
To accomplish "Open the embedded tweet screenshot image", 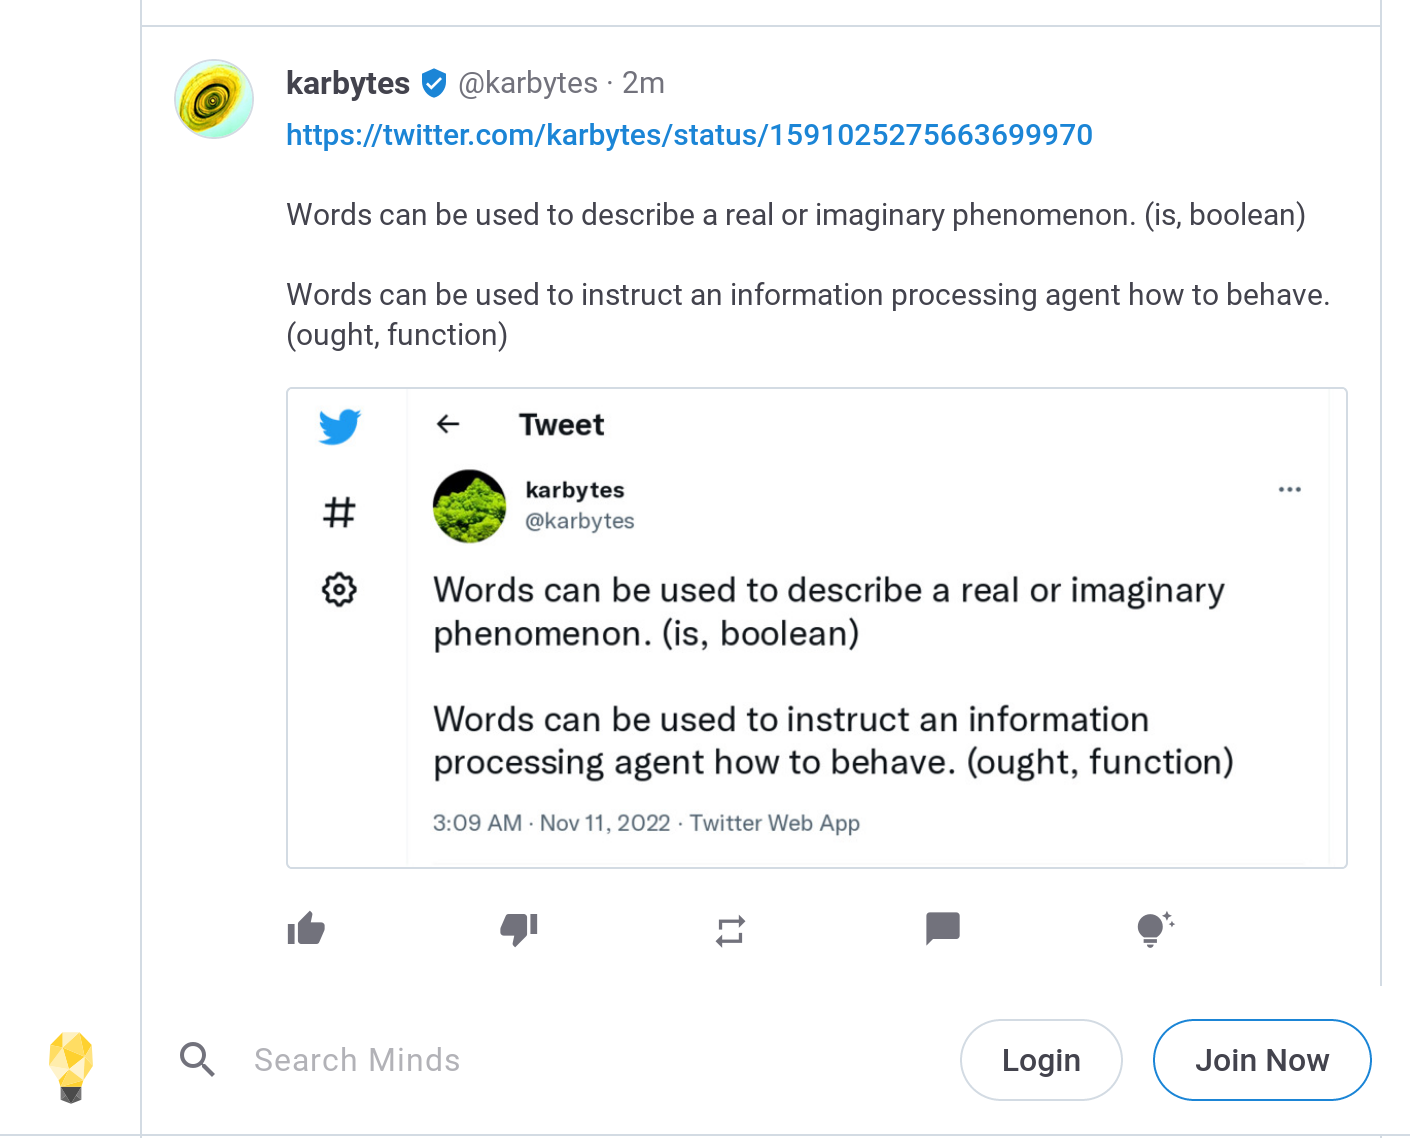I will click(x=817, y=628).
